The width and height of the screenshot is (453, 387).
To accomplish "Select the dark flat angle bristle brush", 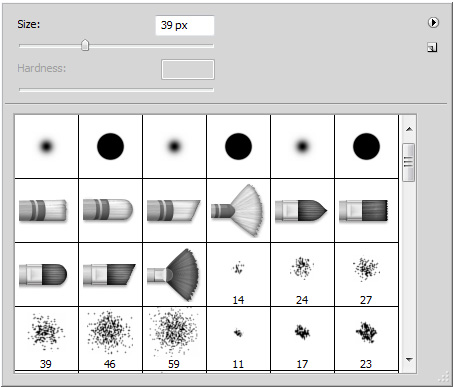I will 110,275.
